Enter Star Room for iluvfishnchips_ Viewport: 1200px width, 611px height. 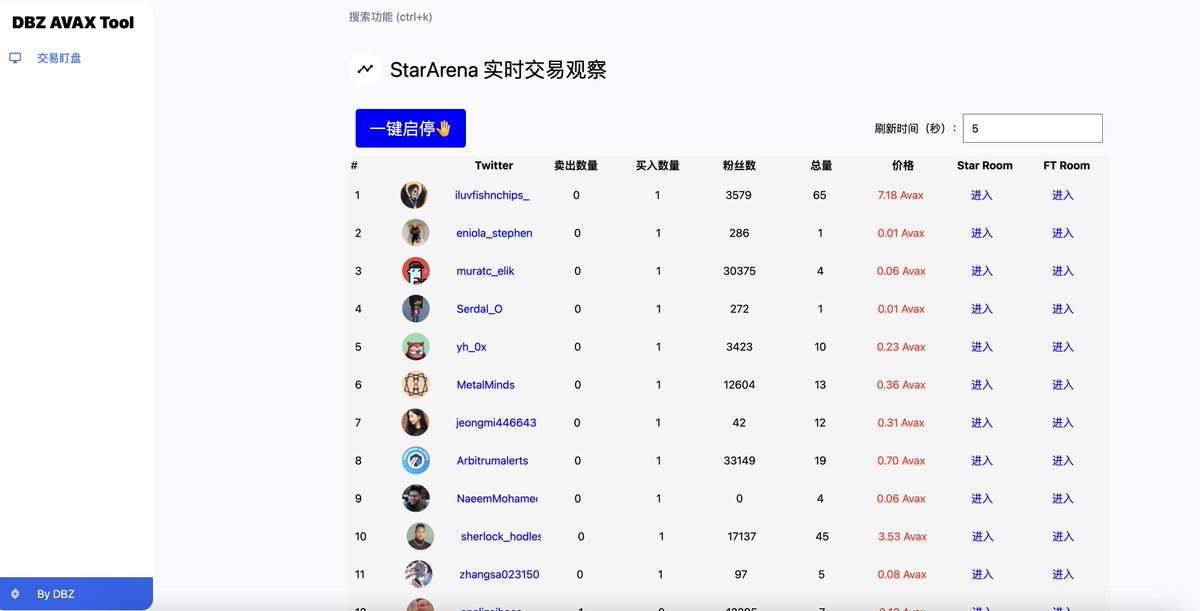(982, 195)
